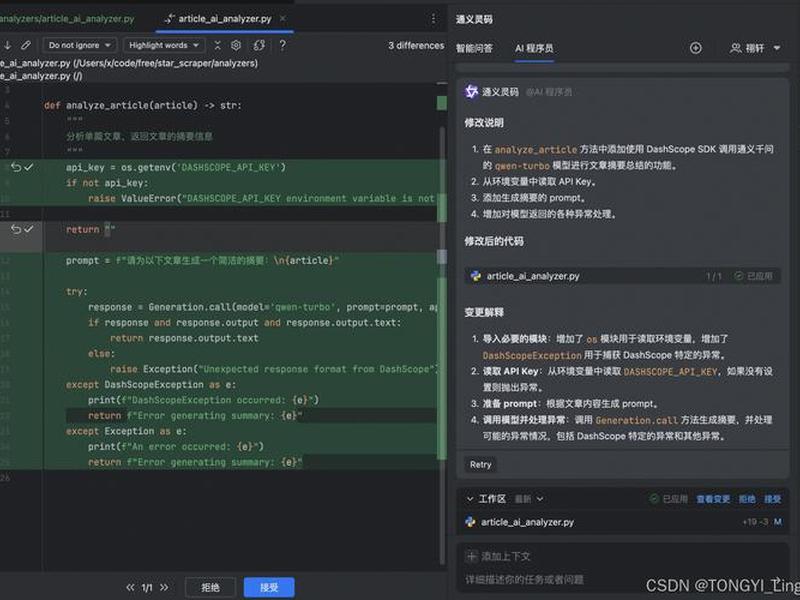The width and height of the screenshot is (800, 600).
Task: Open the 最新 snapshot version dropdown
Action: 529,499
